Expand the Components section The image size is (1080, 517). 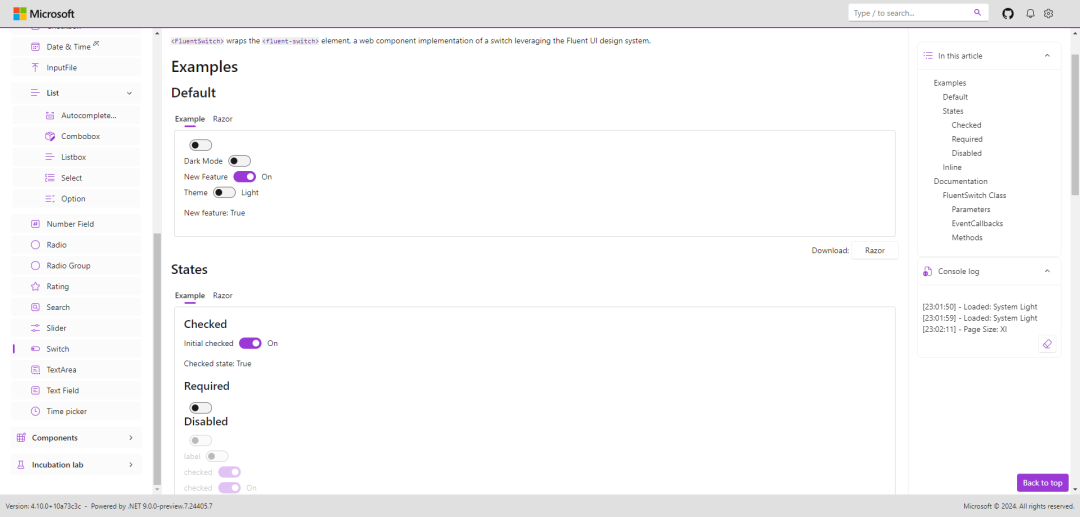click(130, 438)
